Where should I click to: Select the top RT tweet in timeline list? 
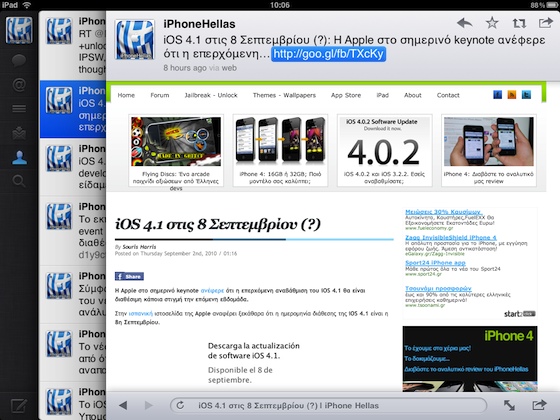pyautogui.click(x=73, y=46)
